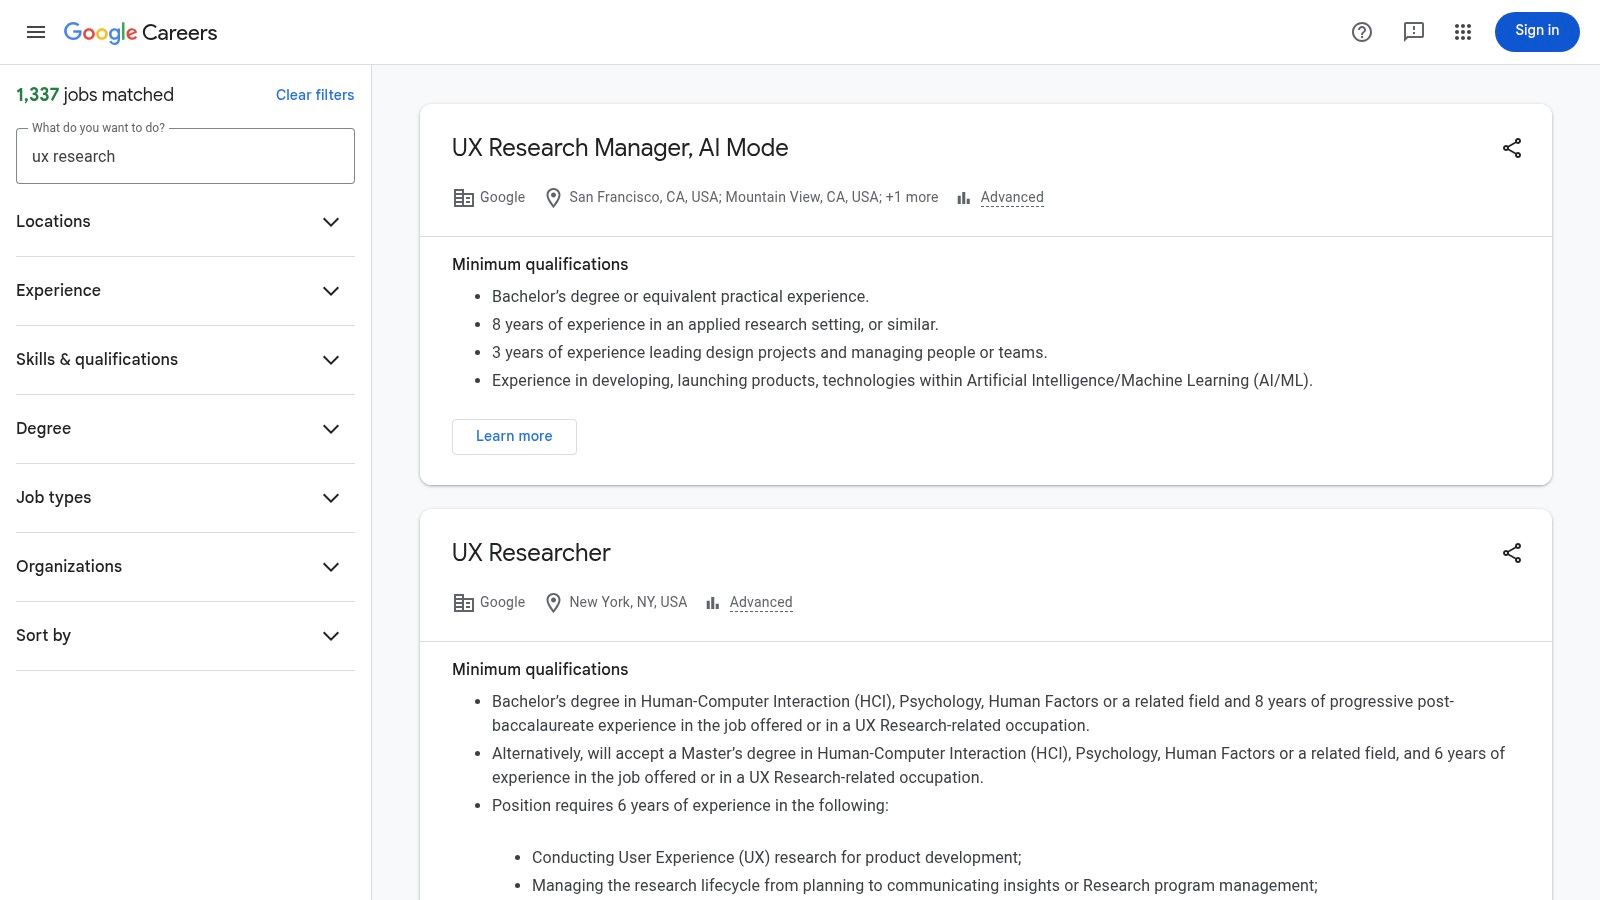Open the UX Research Manager, AI Mode job title
Viewport: 1600px width, 900px height.
click(x=620, y=148)
